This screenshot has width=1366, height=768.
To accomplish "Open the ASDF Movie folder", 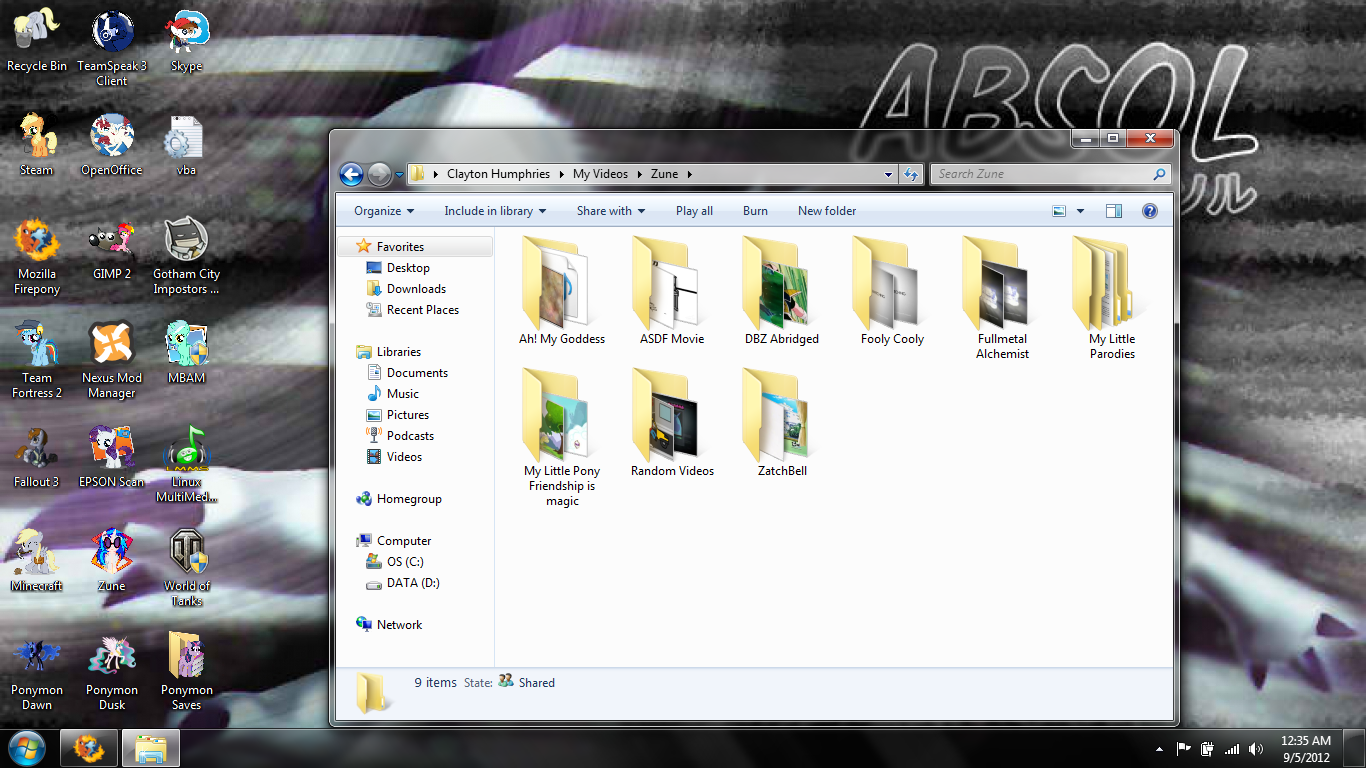I will 672,290.
